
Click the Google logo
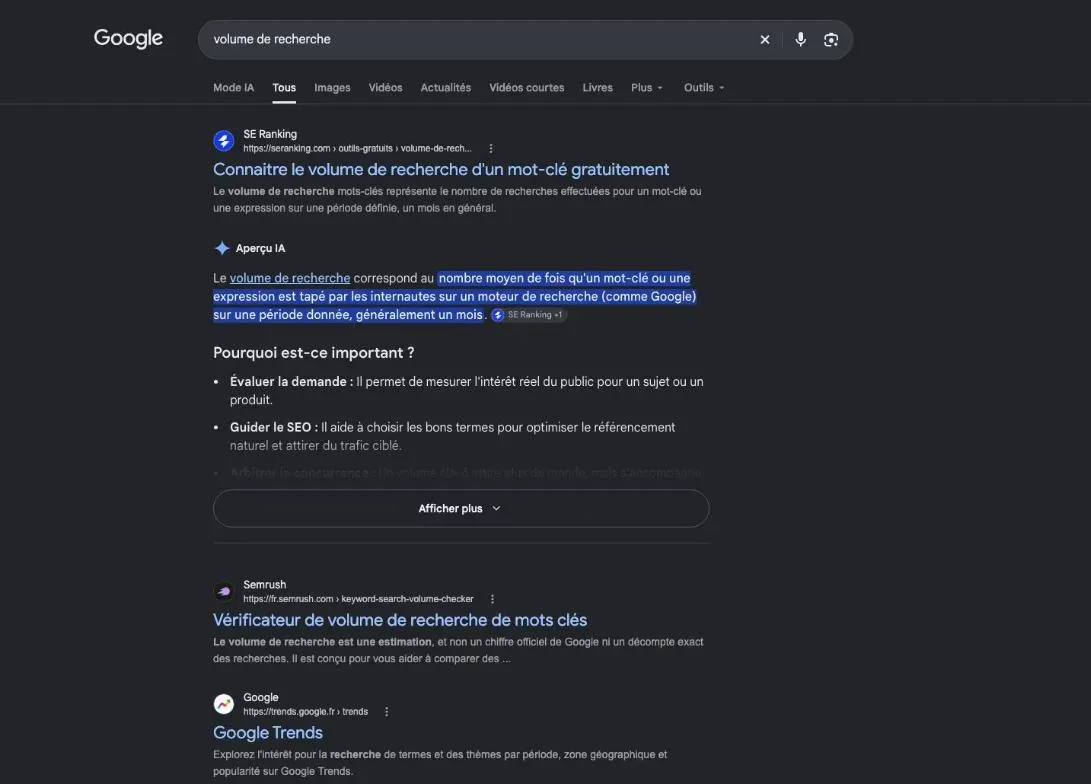point(128,38)
